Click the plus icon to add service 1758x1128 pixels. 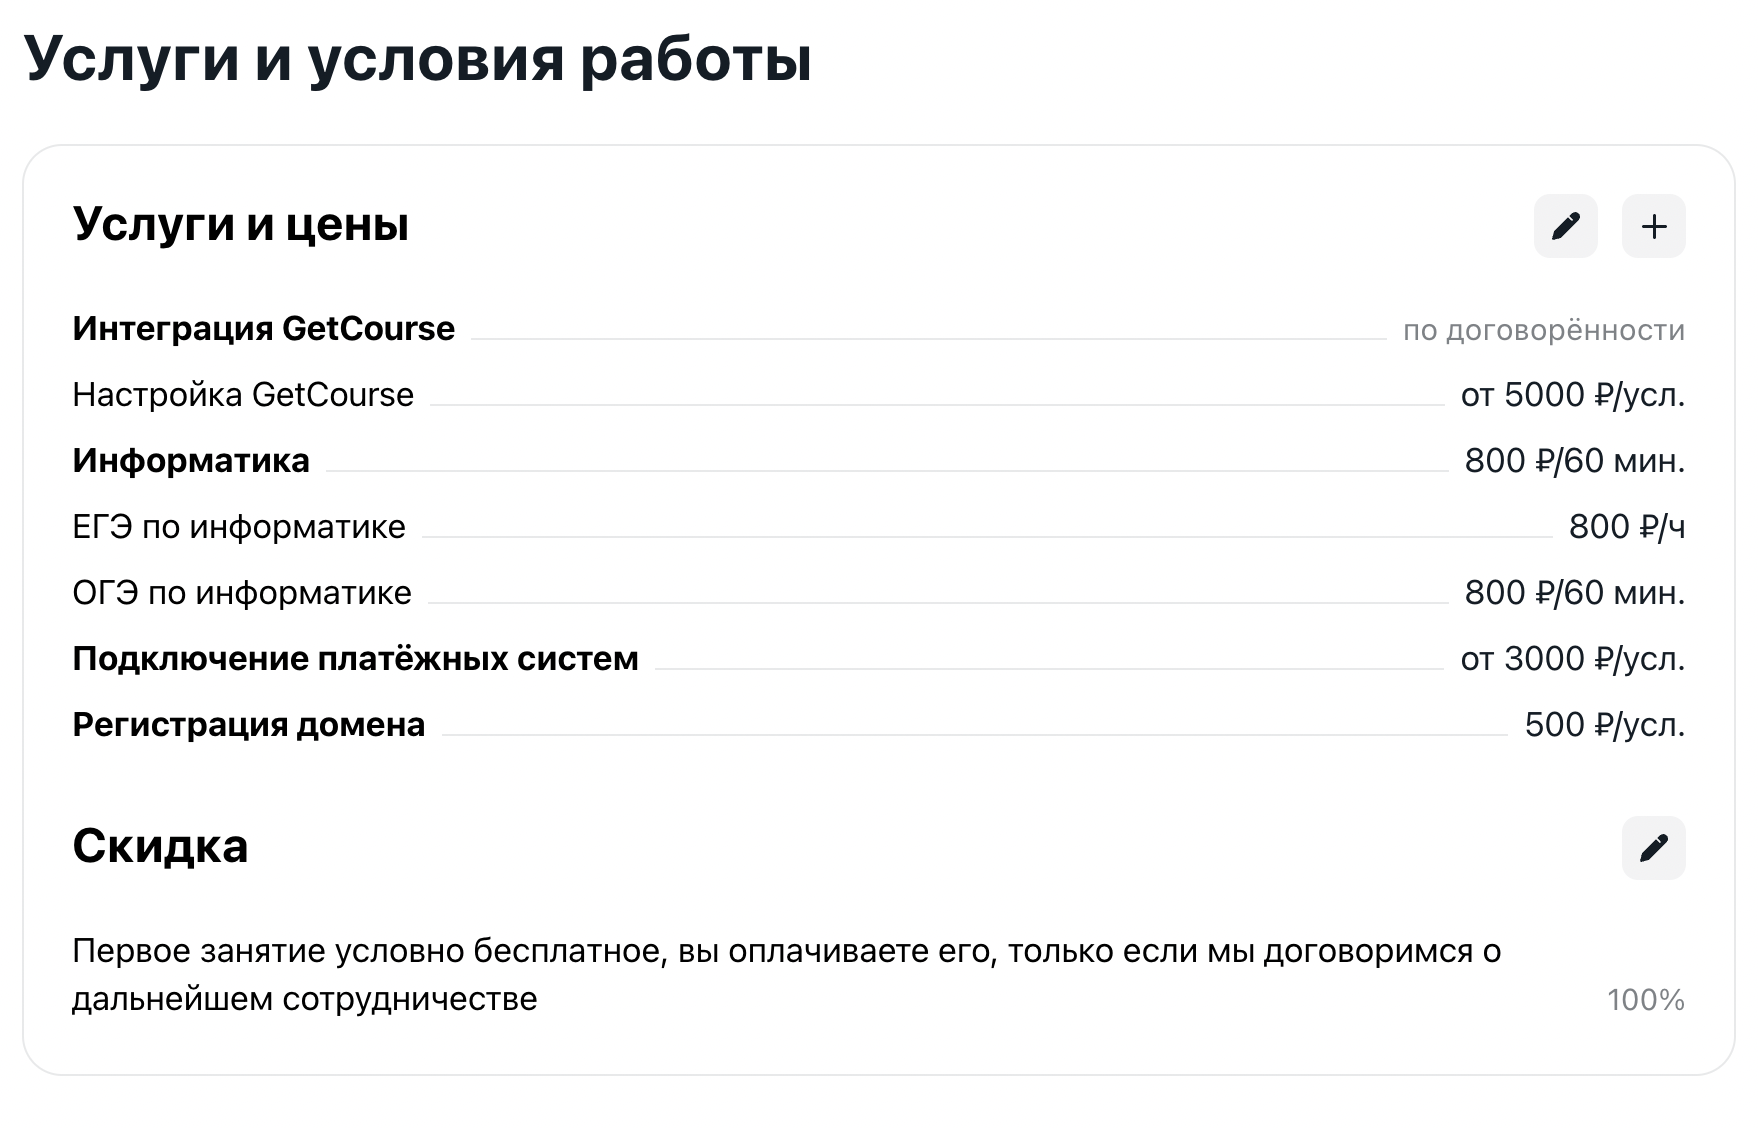click(1653, 226)
